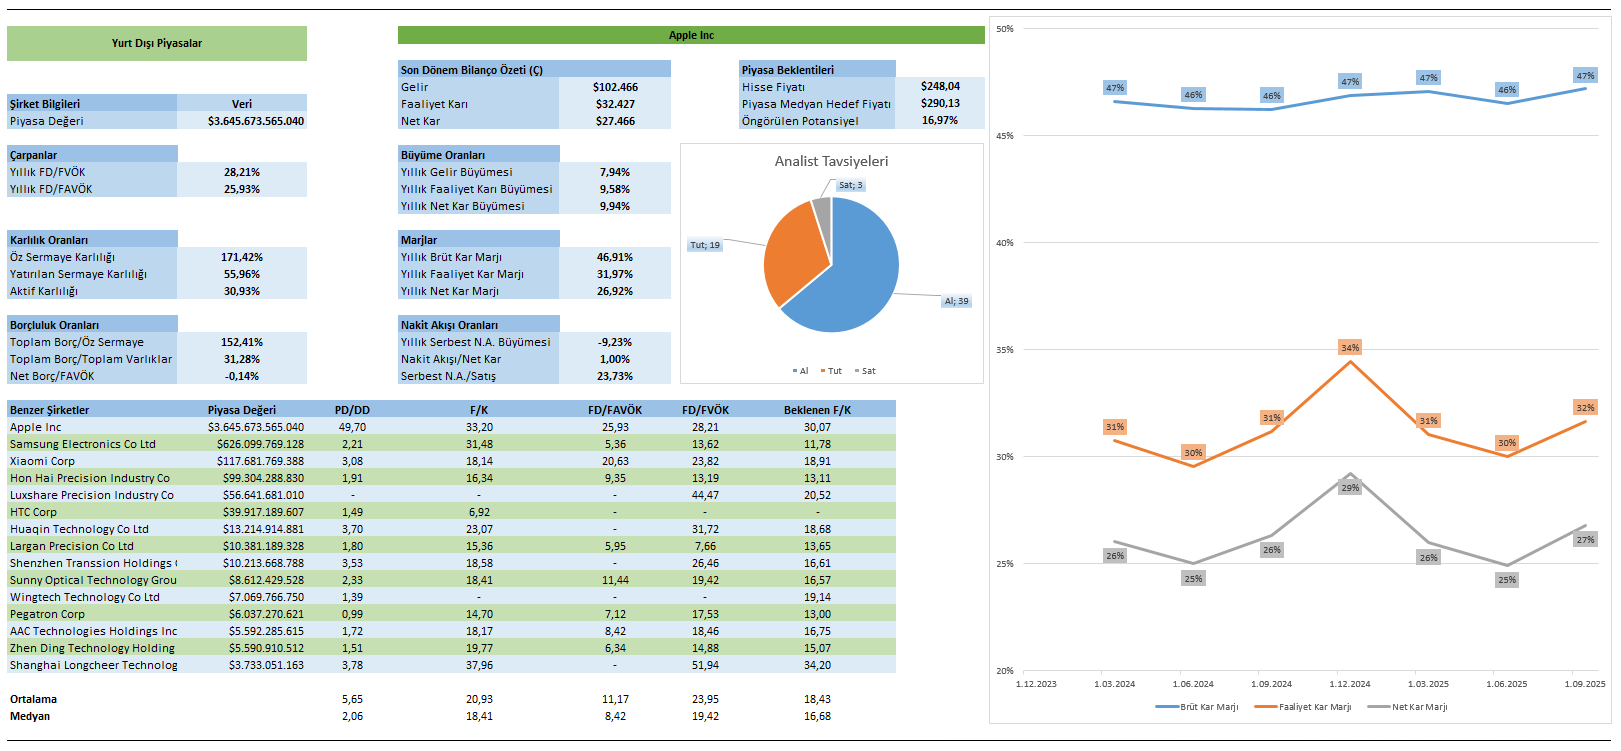Image resolution: width=1621 pixels, height=751 pixels.
Task: Select the Öngörülen Potansiyel value 16,97%
Action: click(940, 120)
